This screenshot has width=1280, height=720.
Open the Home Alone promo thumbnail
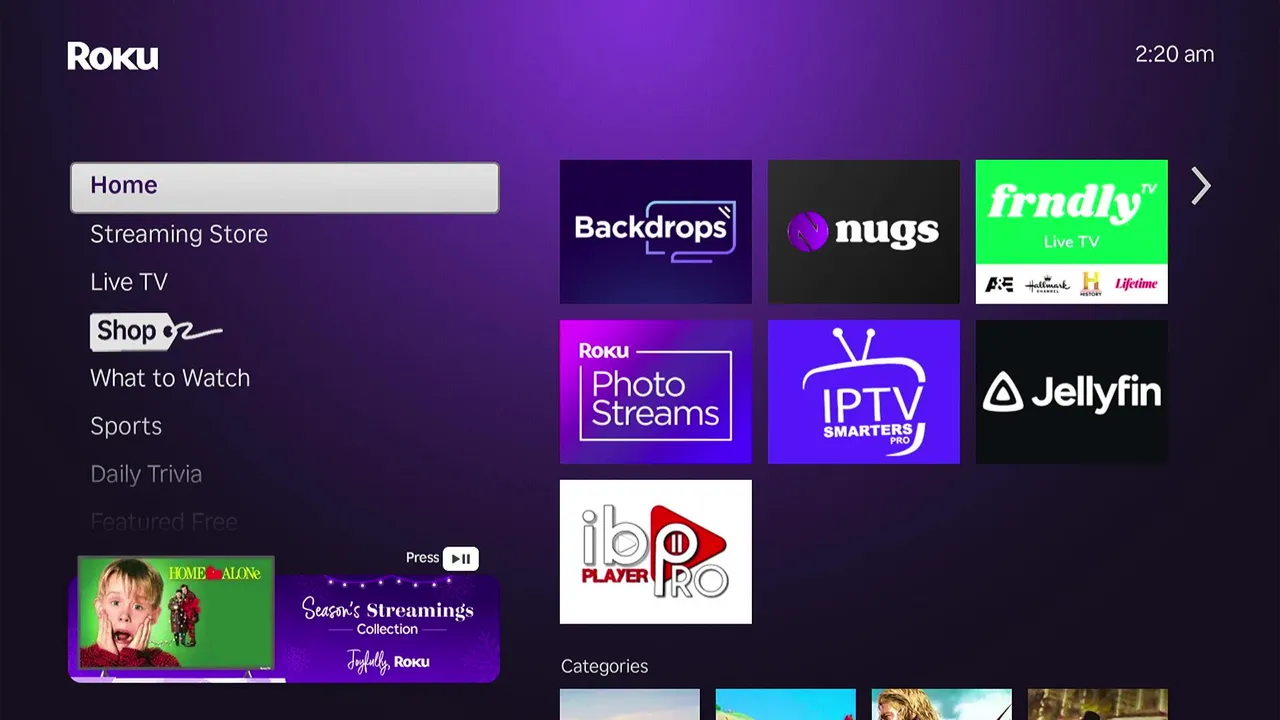pyautogui.click(x=176, y=612)
